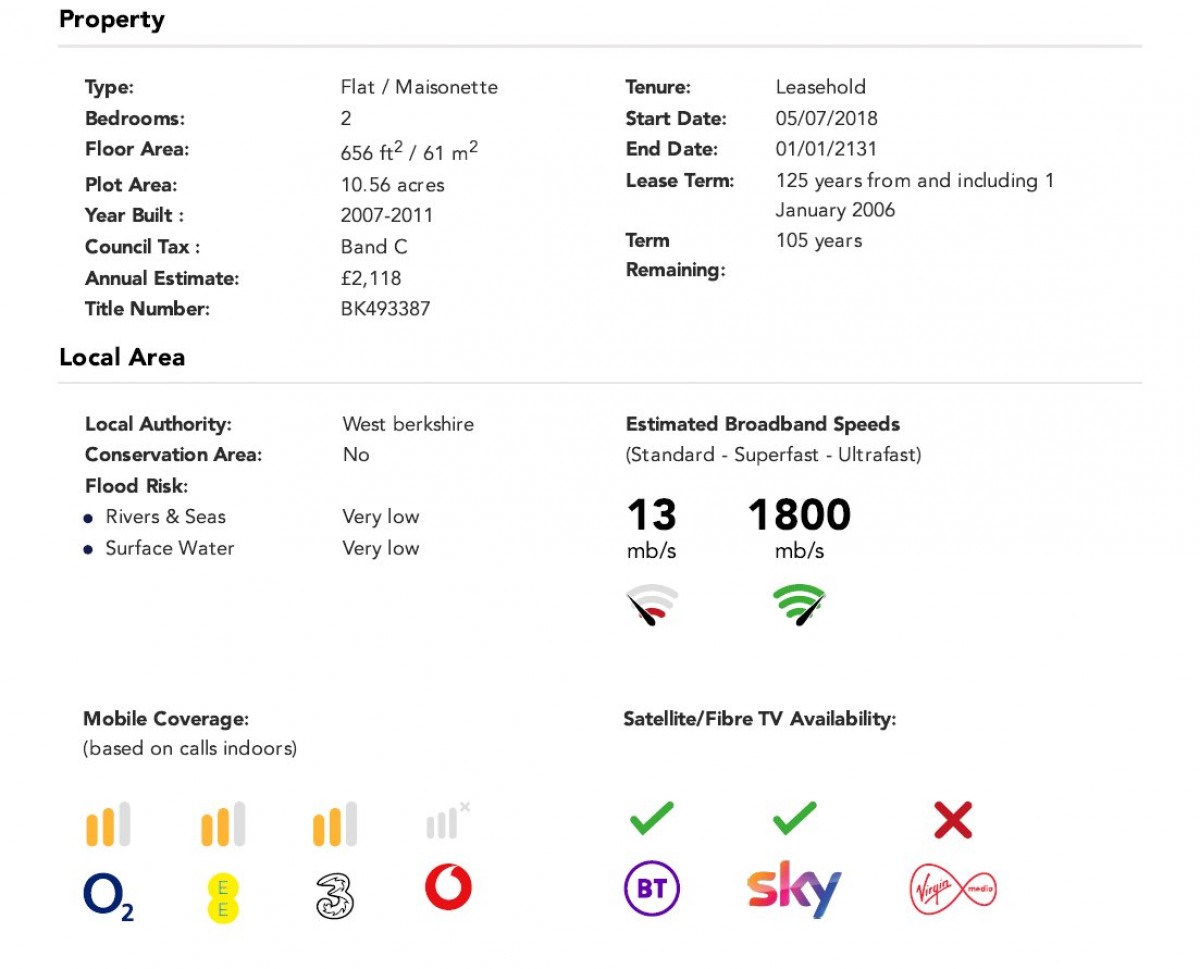
Task: Click the O2 signal strength bars
Action: click(x=108, y=825)
